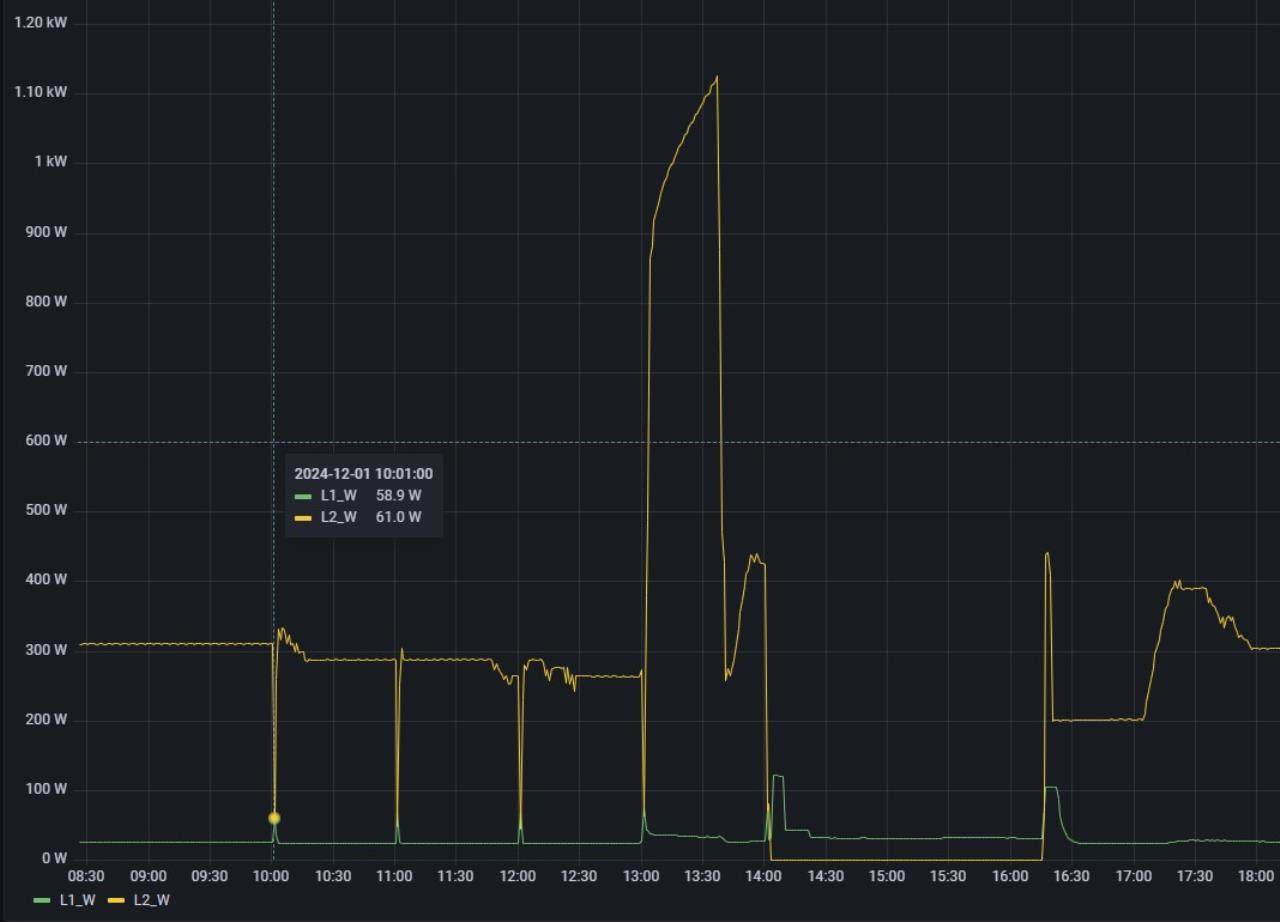The height and width of the screenshot is (922, 1280).
Task: Click the 10:00 time axis label
Action: [x=271, y=876]
